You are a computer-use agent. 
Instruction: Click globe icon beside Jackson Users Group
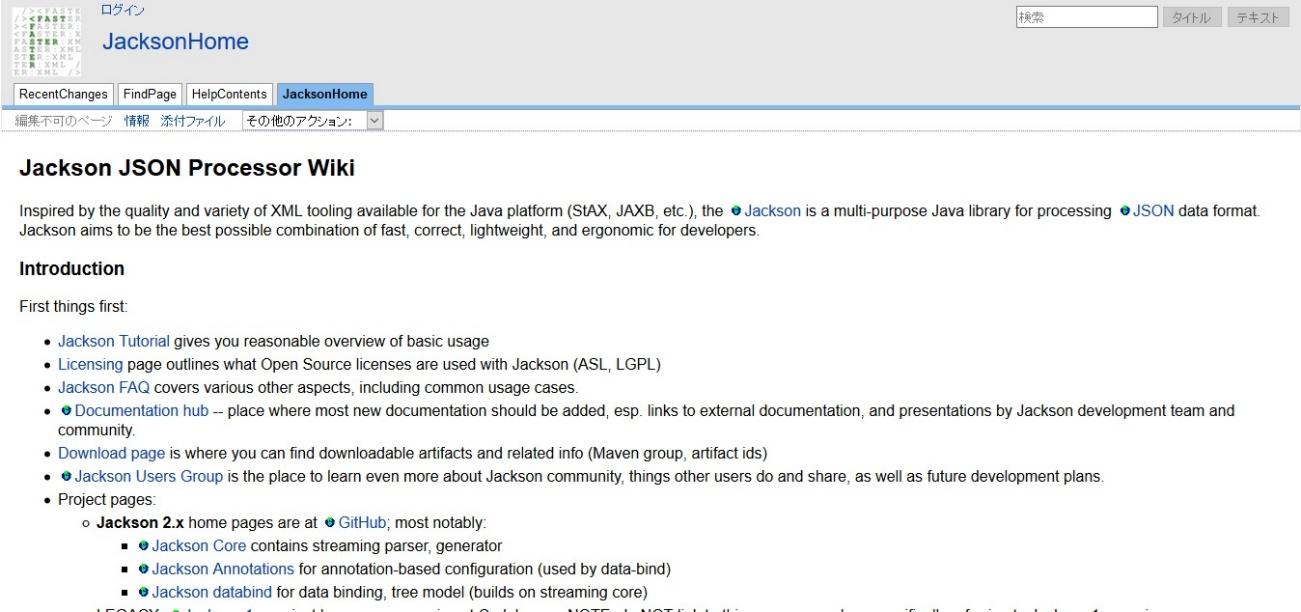[x=67, y=477]
